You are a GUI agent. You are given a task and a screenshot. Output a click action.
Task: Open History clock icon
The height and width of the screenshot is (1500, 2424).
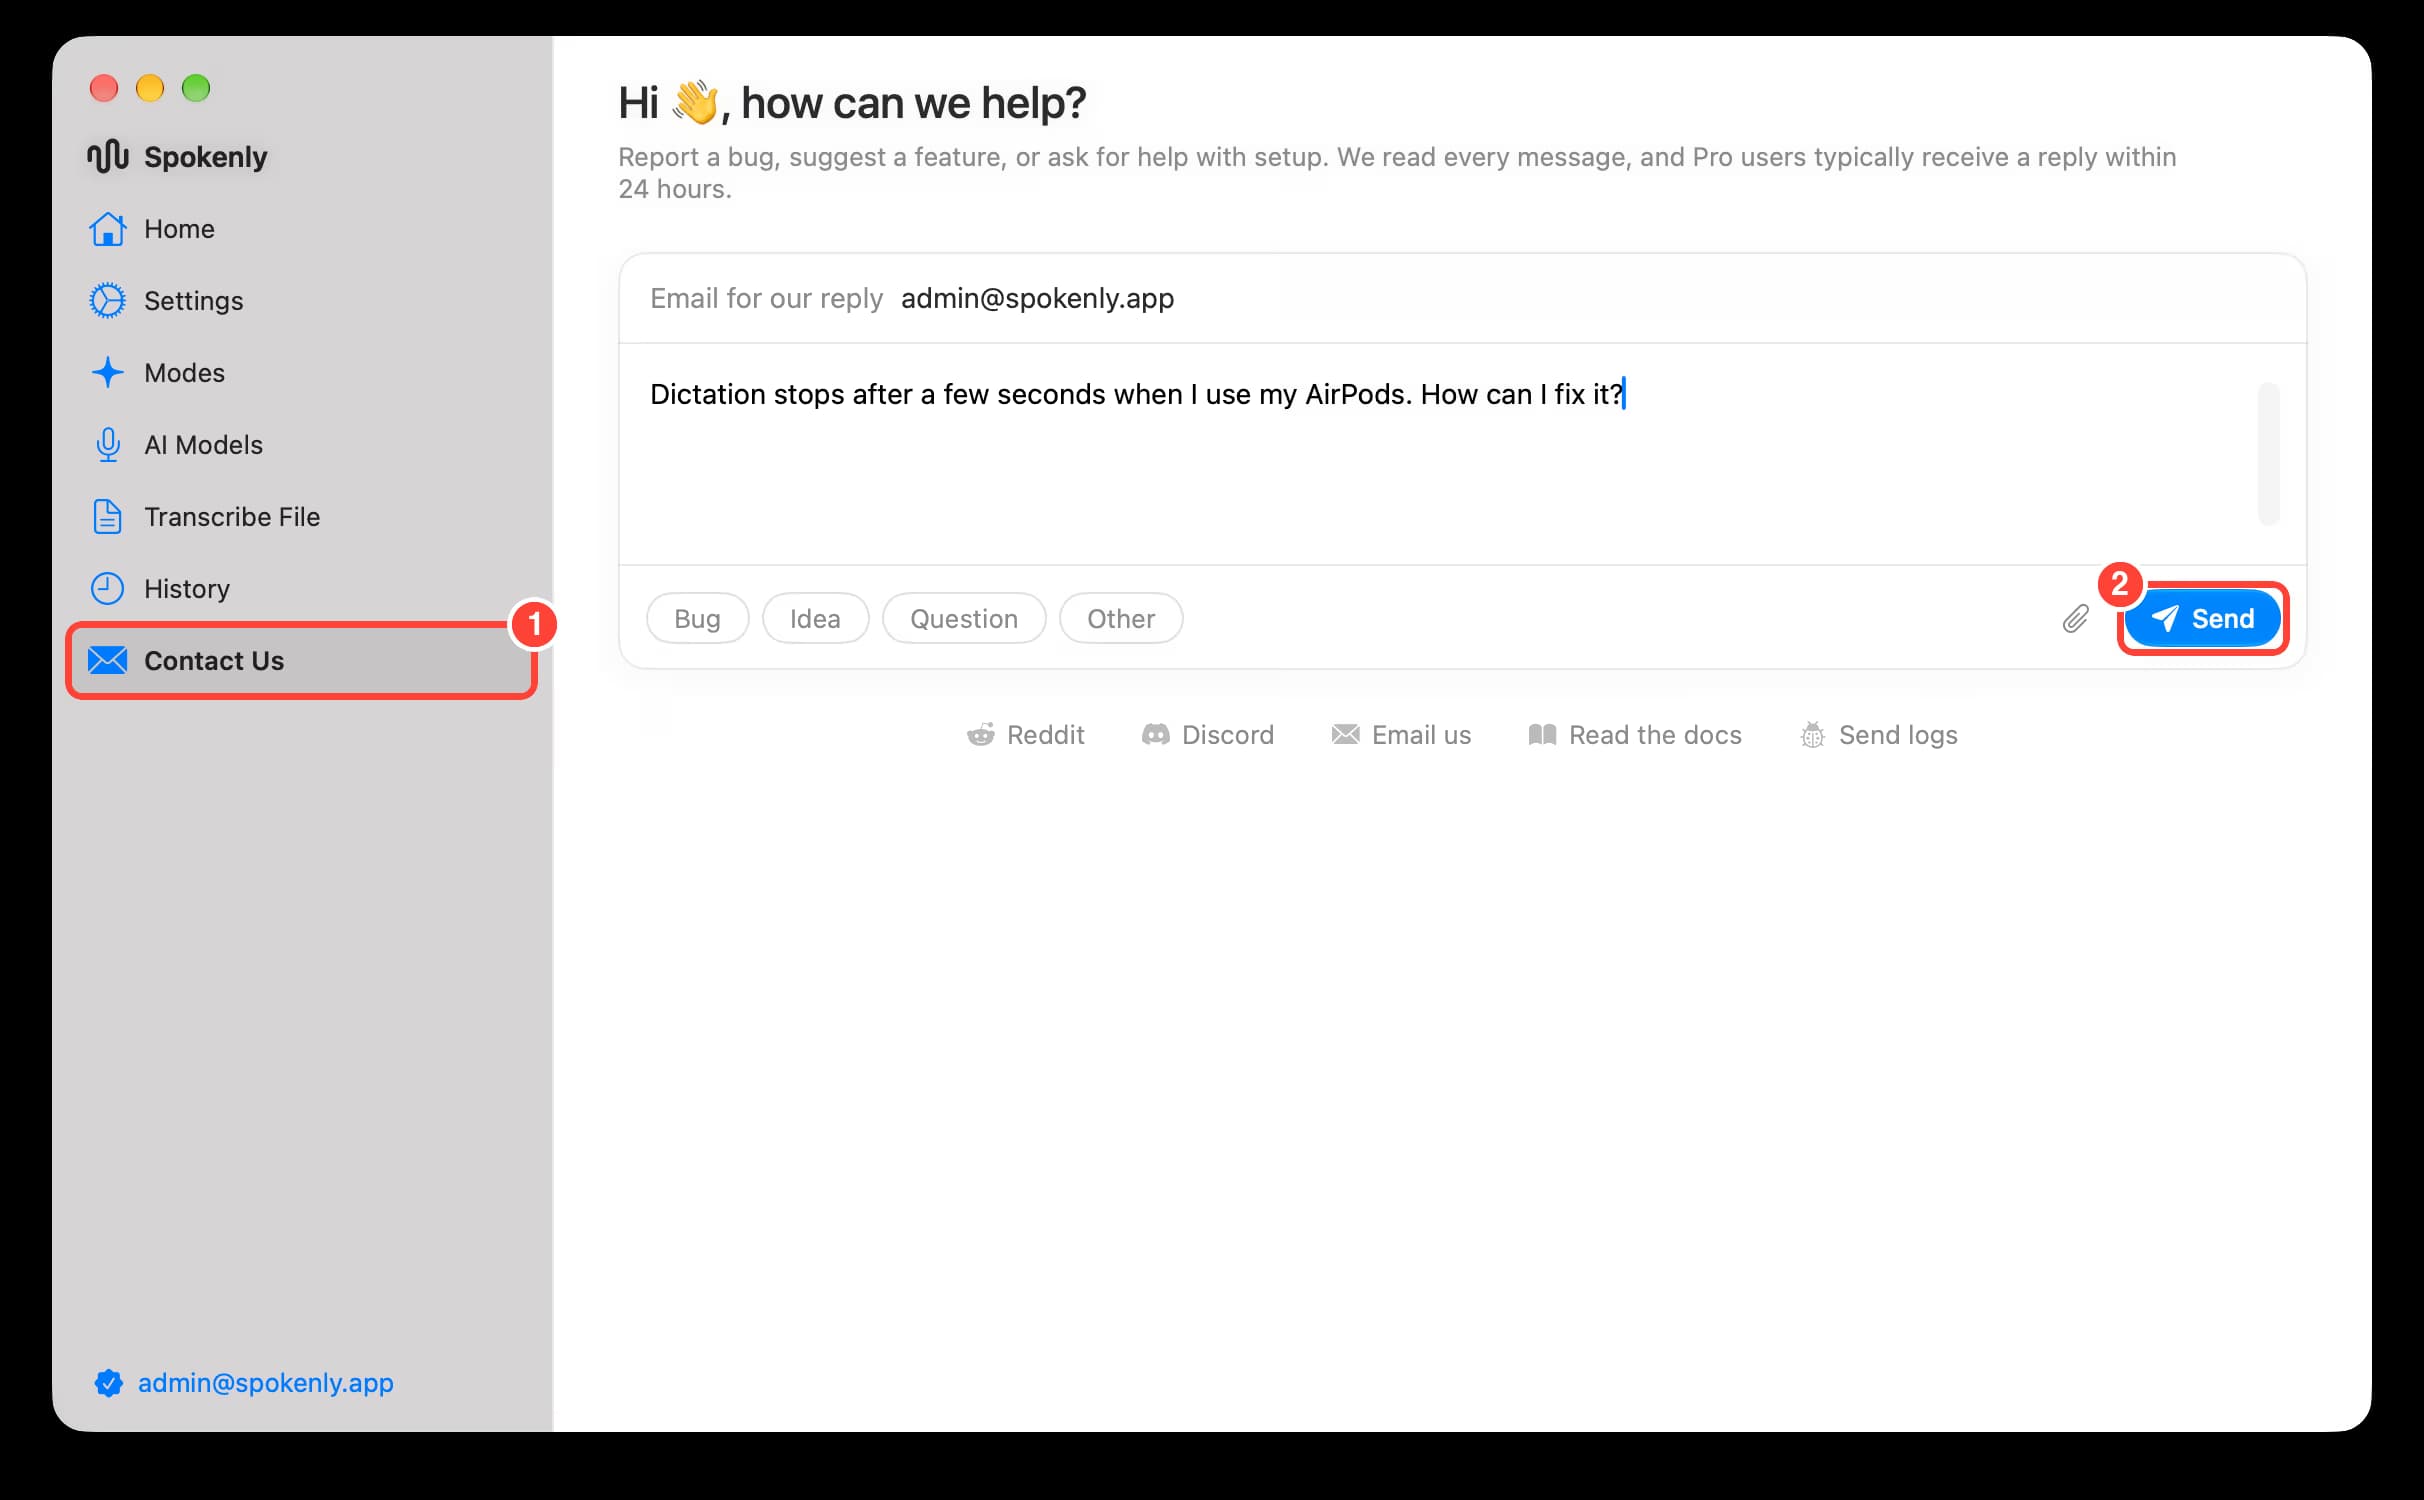(108, 589)
